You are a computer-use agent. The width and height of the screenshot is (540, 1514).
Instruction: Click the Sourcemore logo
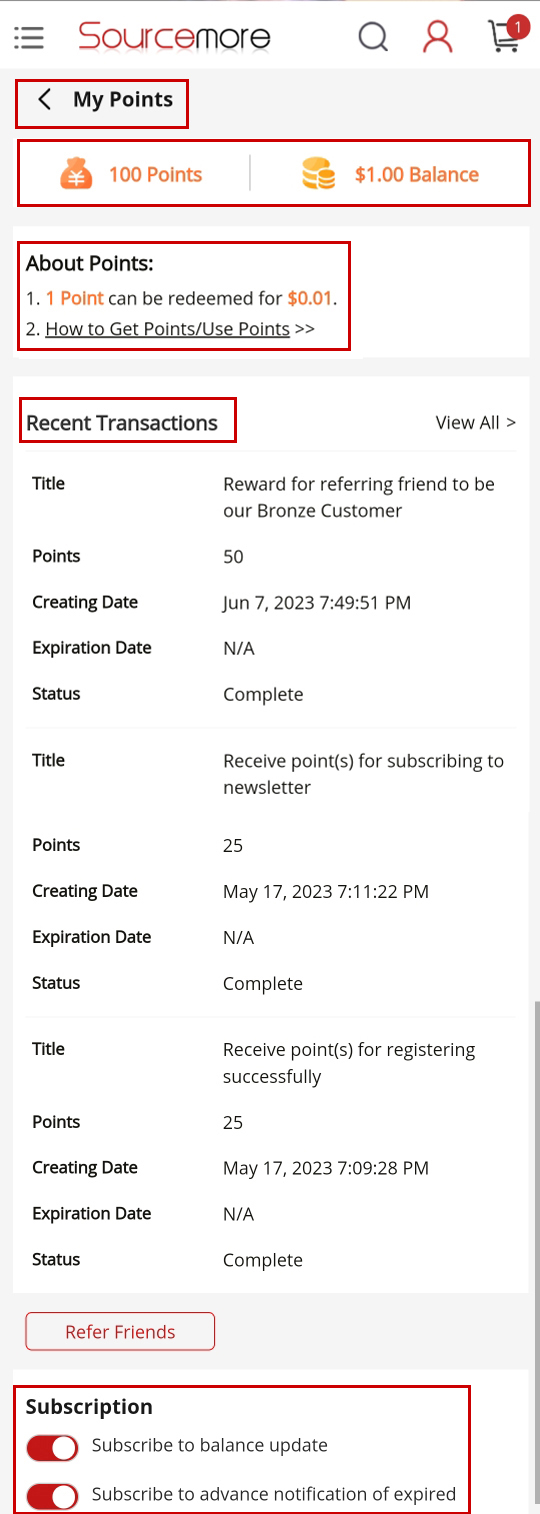(175, 37)
